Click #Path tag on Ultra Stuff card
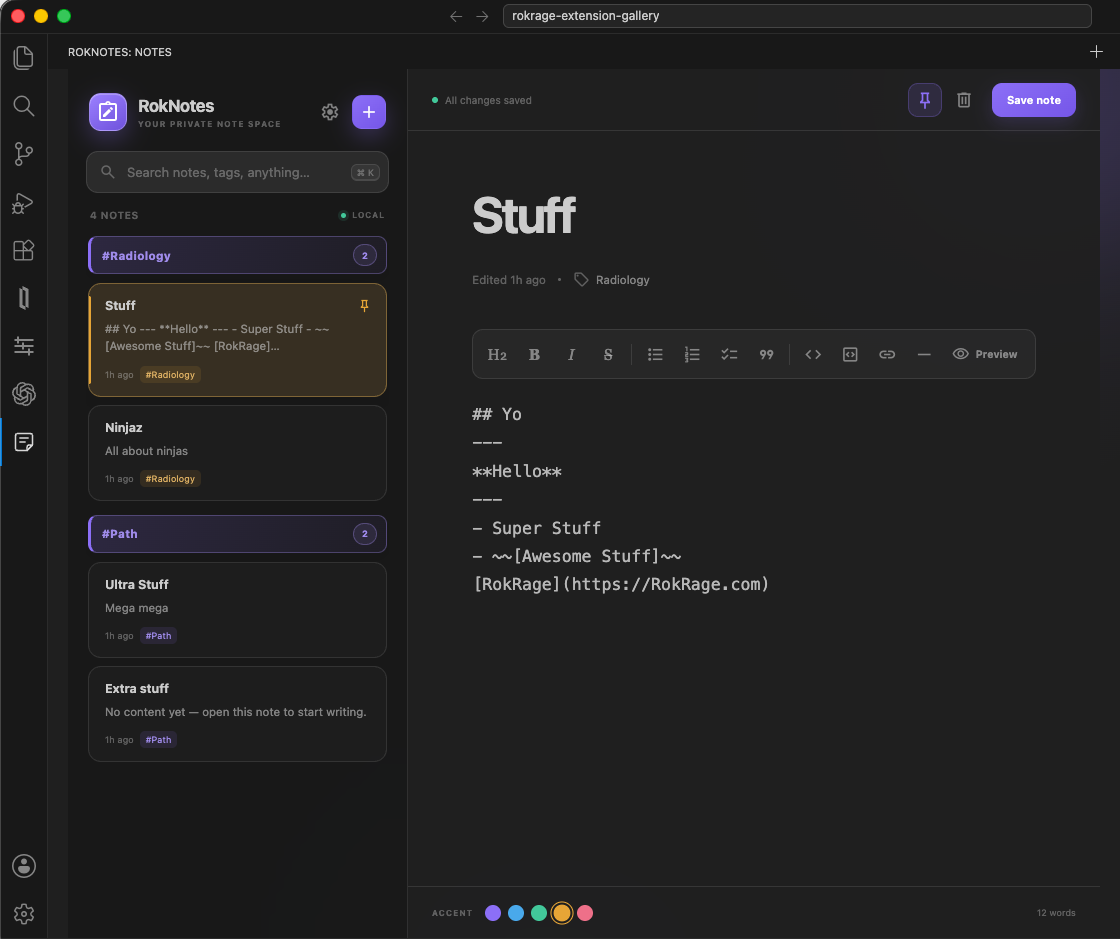1120x939 pixels. pos(159,636)
